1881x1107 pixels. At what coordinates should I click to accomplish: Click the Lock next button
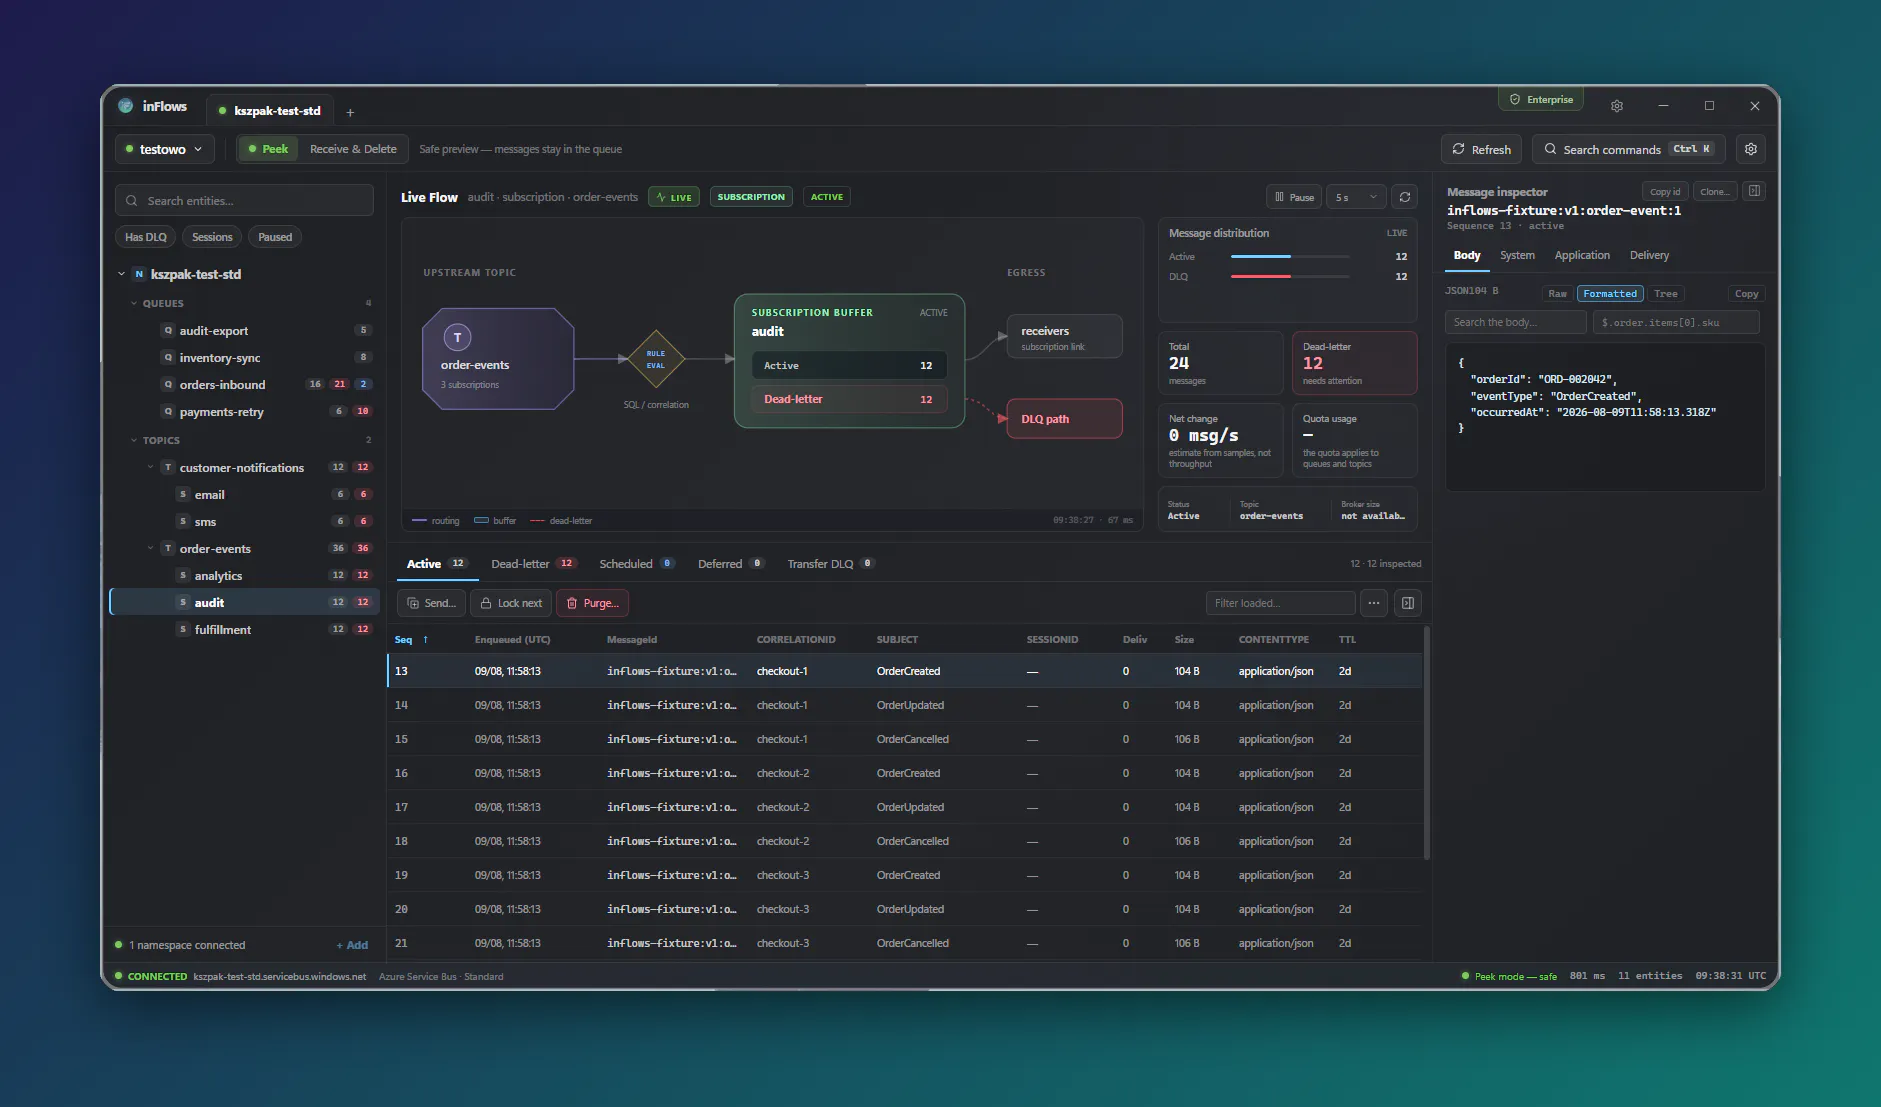click(x=511, y=603)
